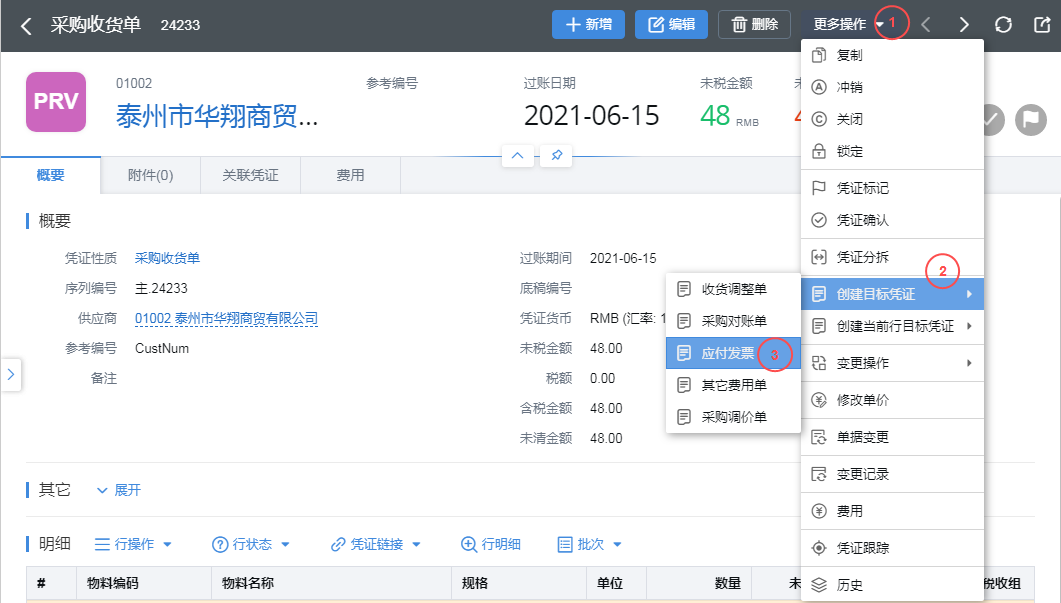Click the refresh icon in header
Viewport: 1061px width, 603px height.
click(1003, 25)
